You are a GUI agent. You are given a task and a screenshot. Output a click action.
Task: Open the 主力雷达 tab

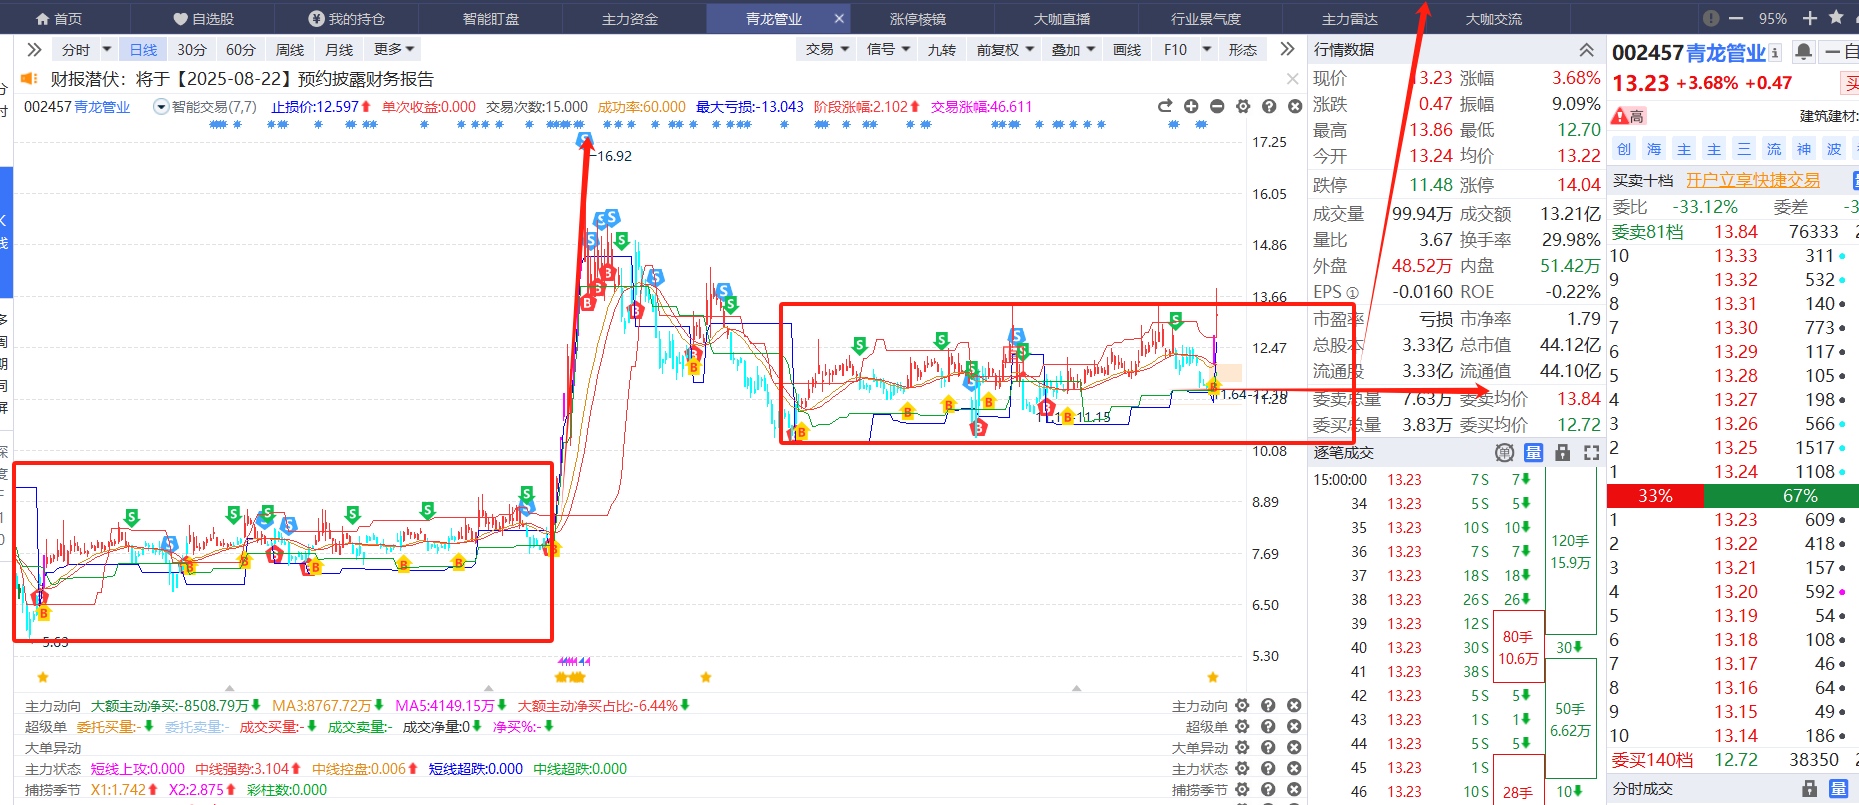click(1350, 19)
